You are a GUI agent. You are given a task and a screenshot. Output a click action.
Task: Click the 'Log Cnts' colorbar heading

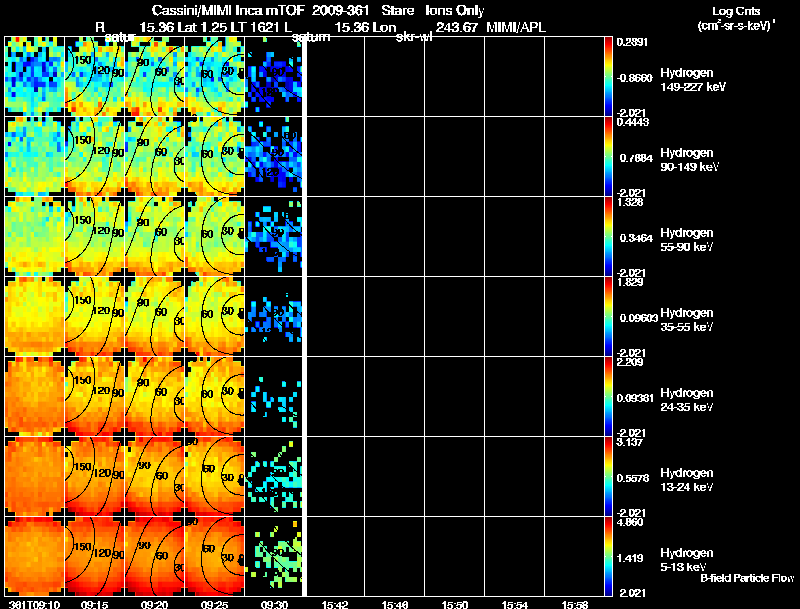click(x=736, y=11)
